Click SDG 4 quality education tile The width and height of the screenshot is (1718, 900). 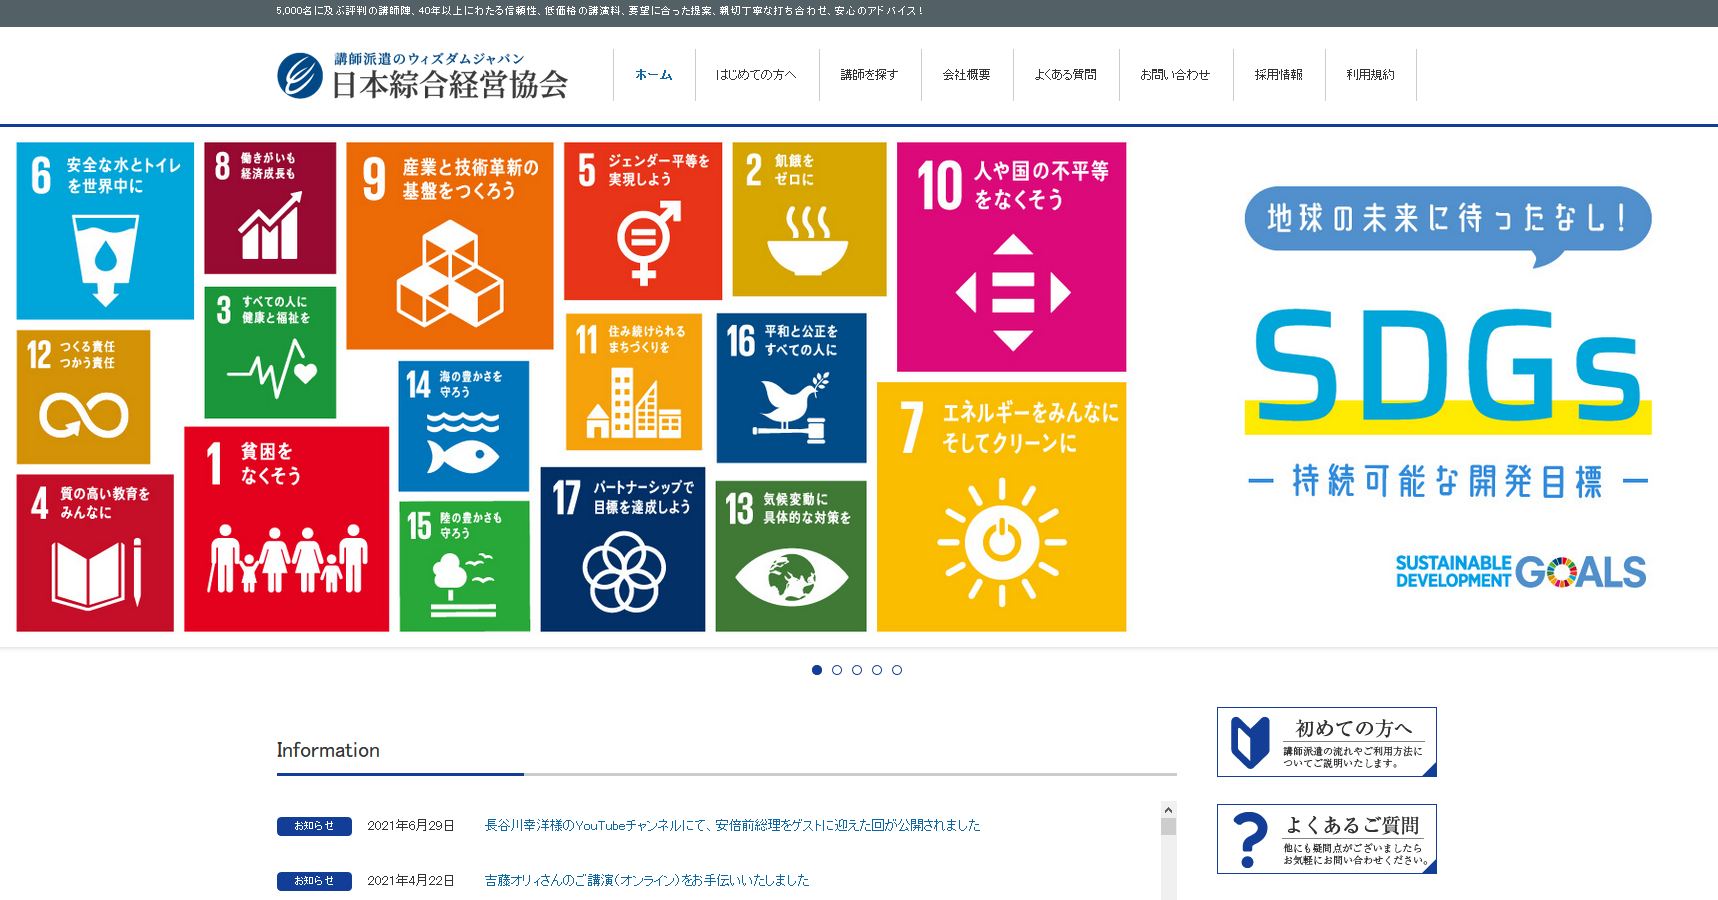(x=95, y=553)
